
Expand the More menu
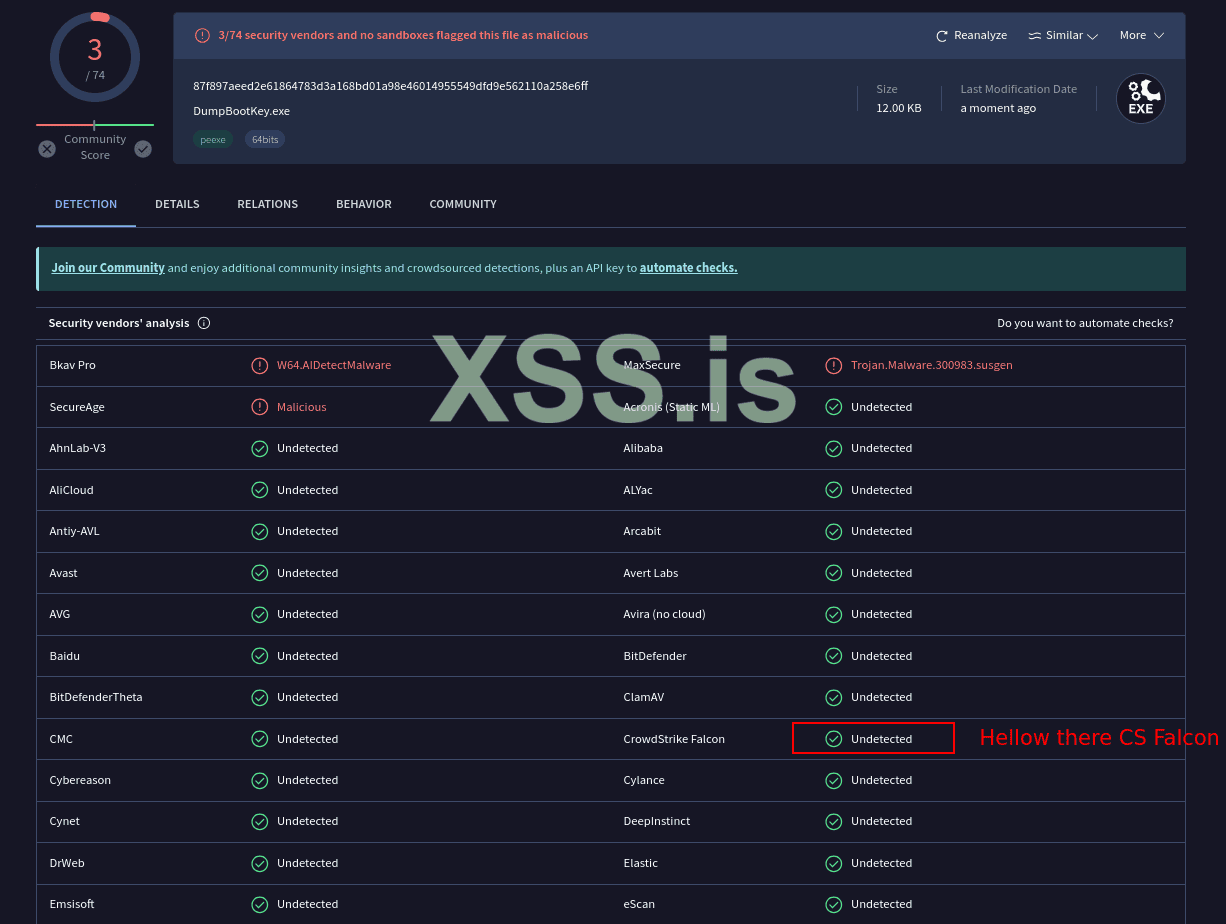(1142, 35)
